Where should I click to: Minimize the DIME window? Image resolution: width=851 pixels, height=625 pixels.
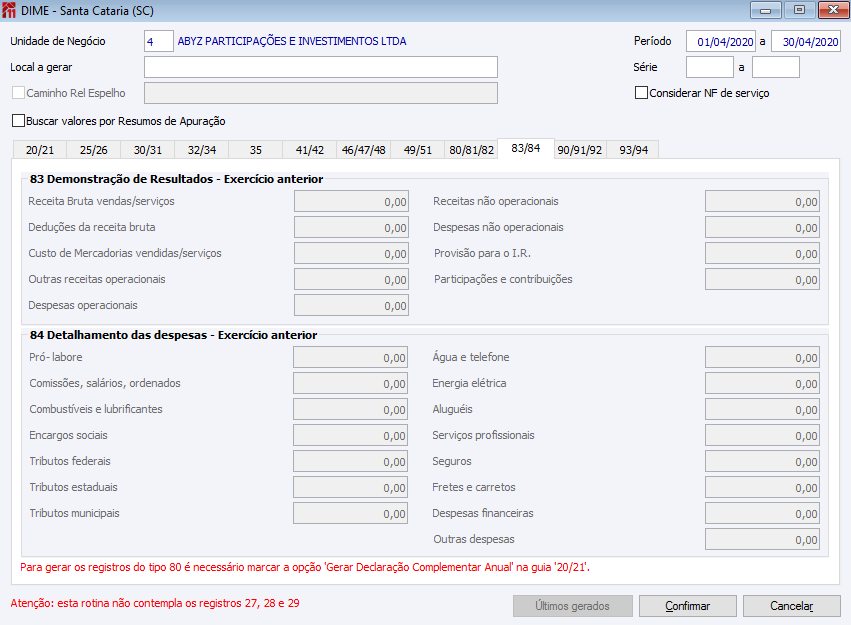[x=765, y=10]
